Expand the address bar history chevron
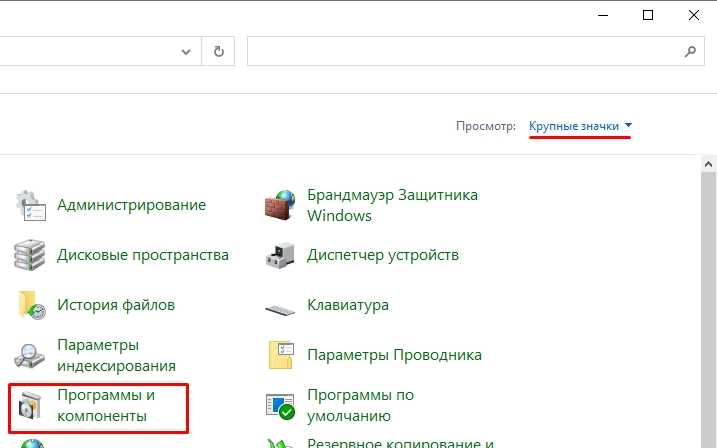The width and height of the screenshot is (717, 448). point(186,51)
